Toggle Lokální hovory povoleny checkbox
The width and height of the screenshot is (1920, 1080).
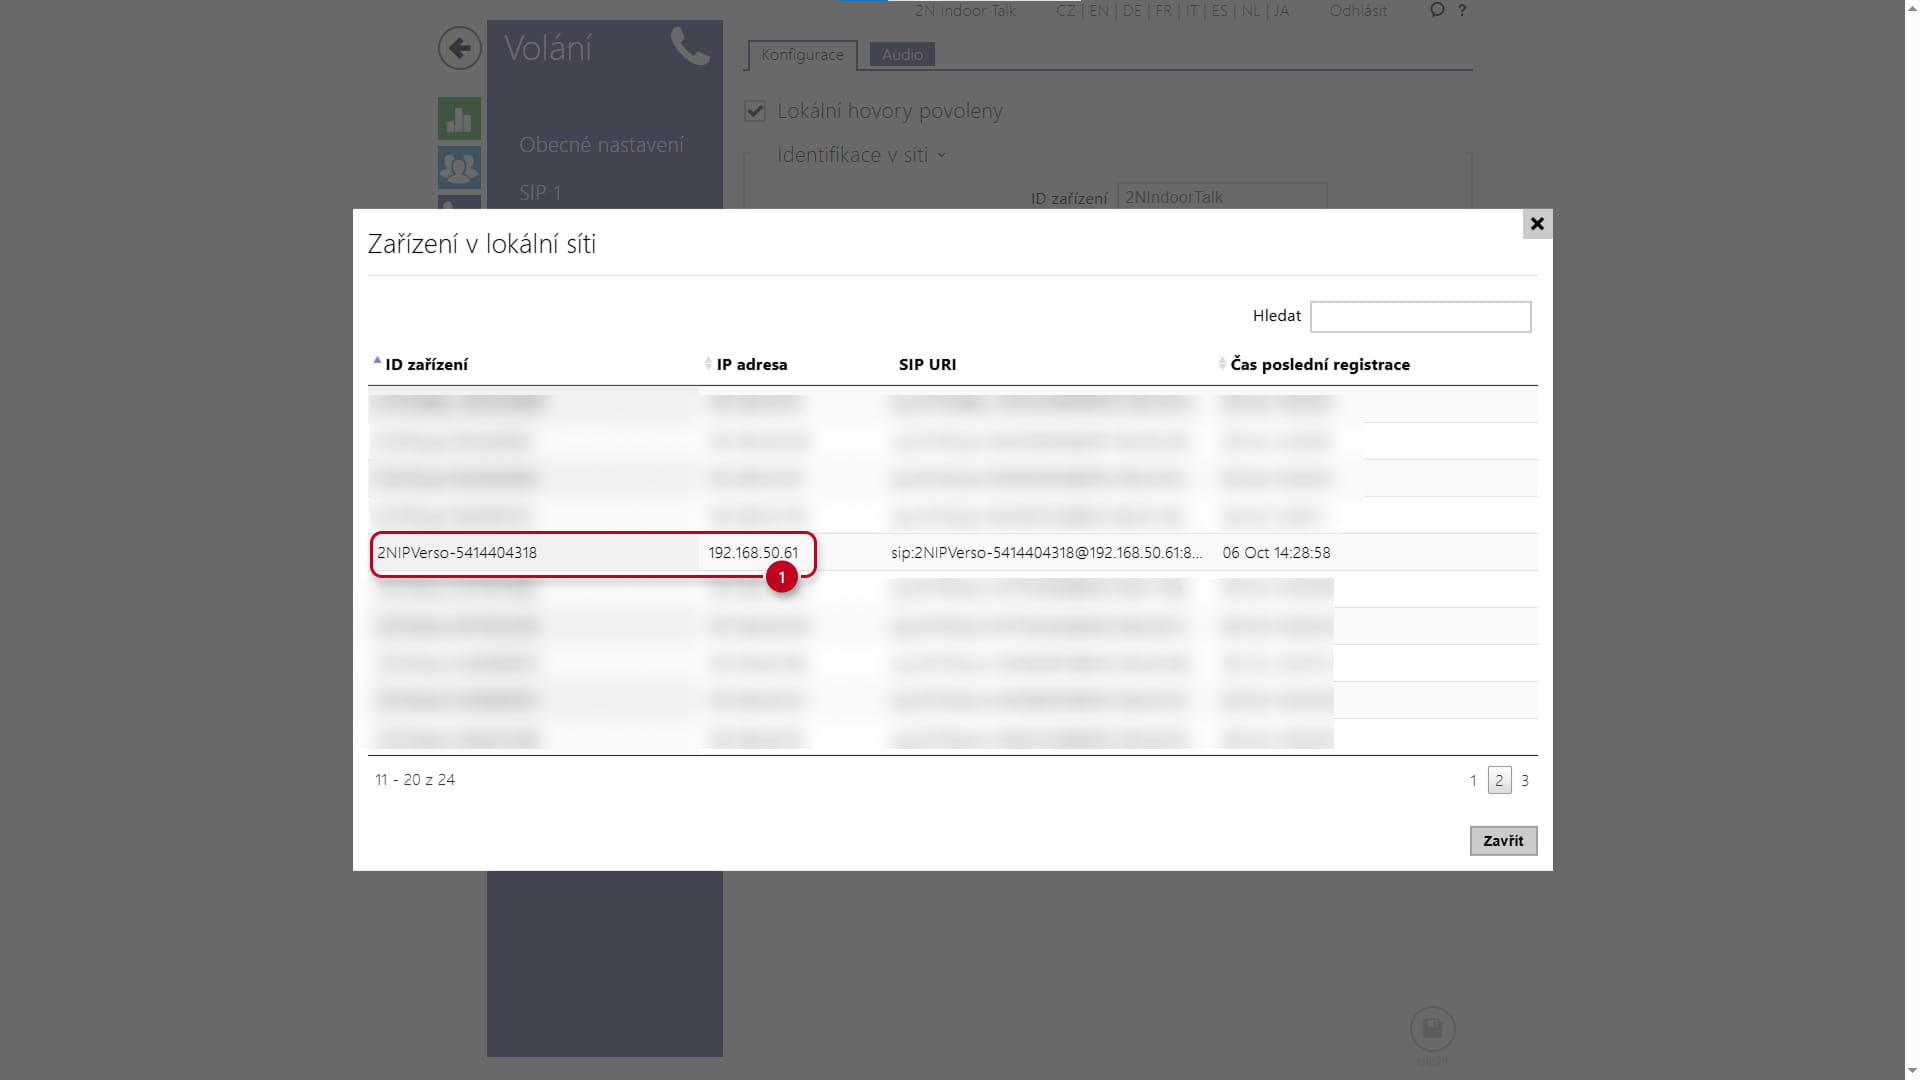pyautogui.click(x=755, y=111)
